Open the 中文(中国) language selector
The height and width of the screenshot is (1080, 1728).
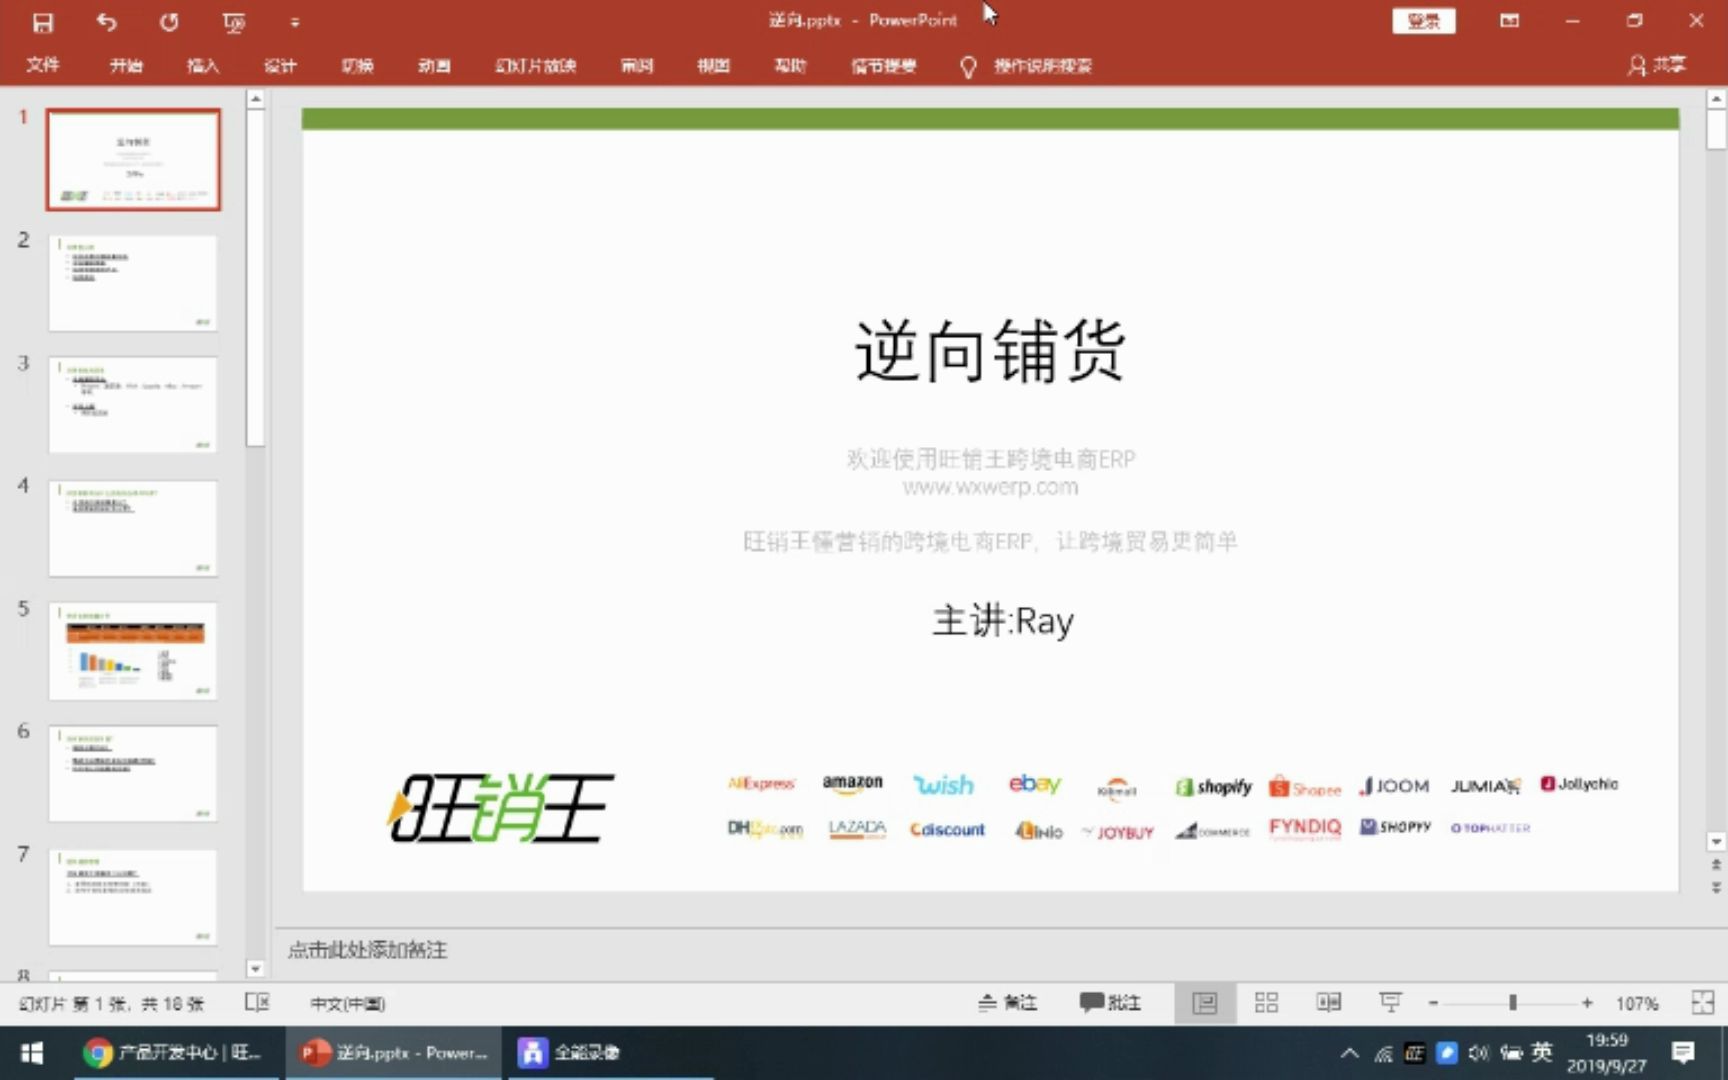point(347,1003)
